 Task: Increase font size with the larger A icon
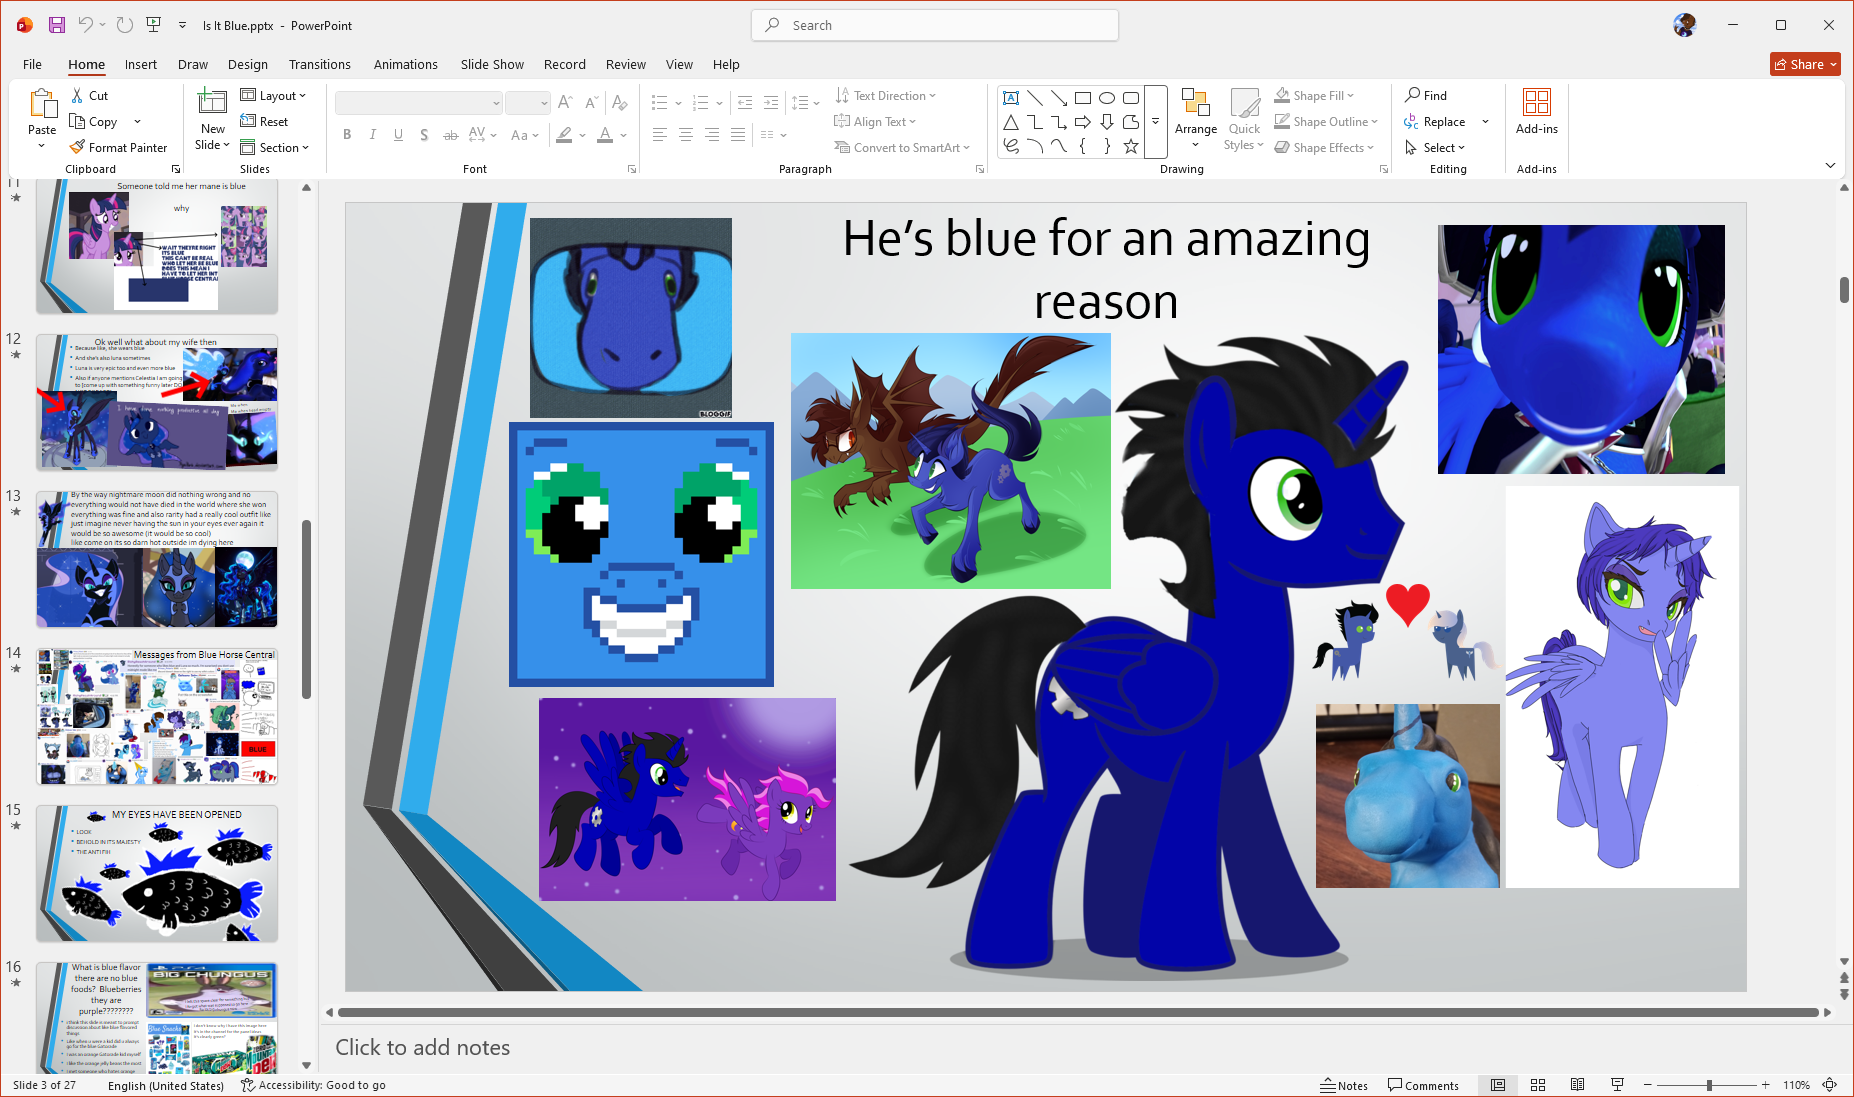coord(565,103)
